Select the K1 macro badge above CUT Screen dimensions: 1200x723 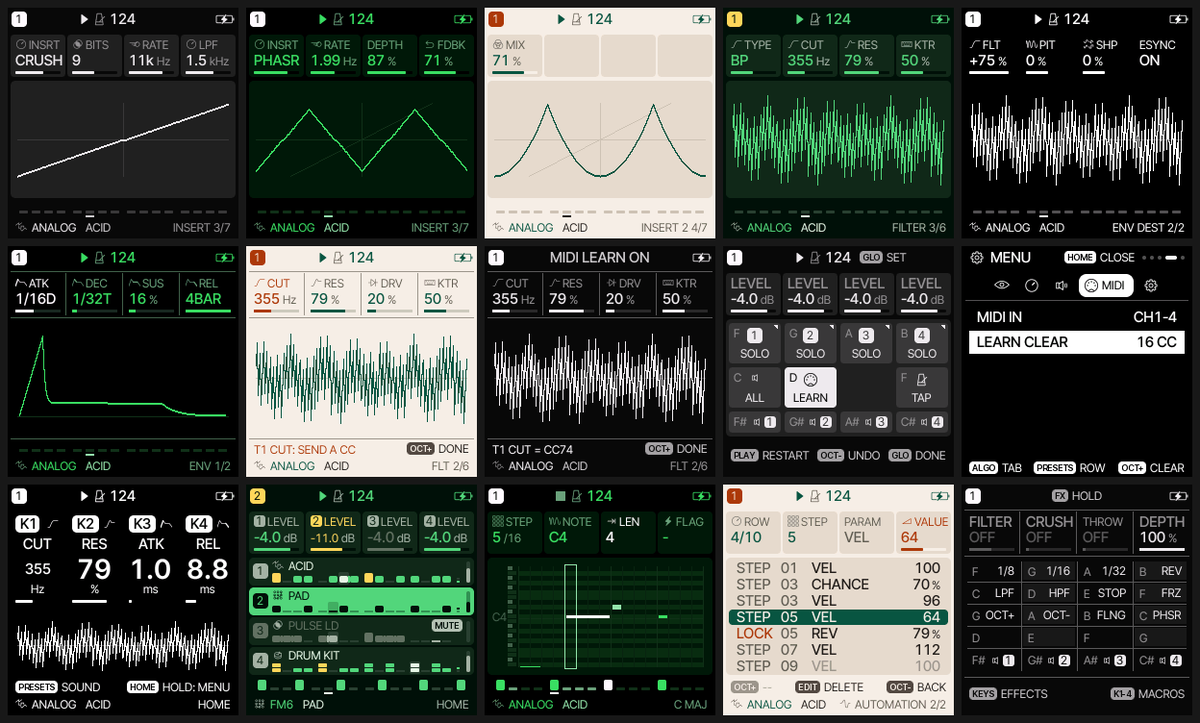27,523
